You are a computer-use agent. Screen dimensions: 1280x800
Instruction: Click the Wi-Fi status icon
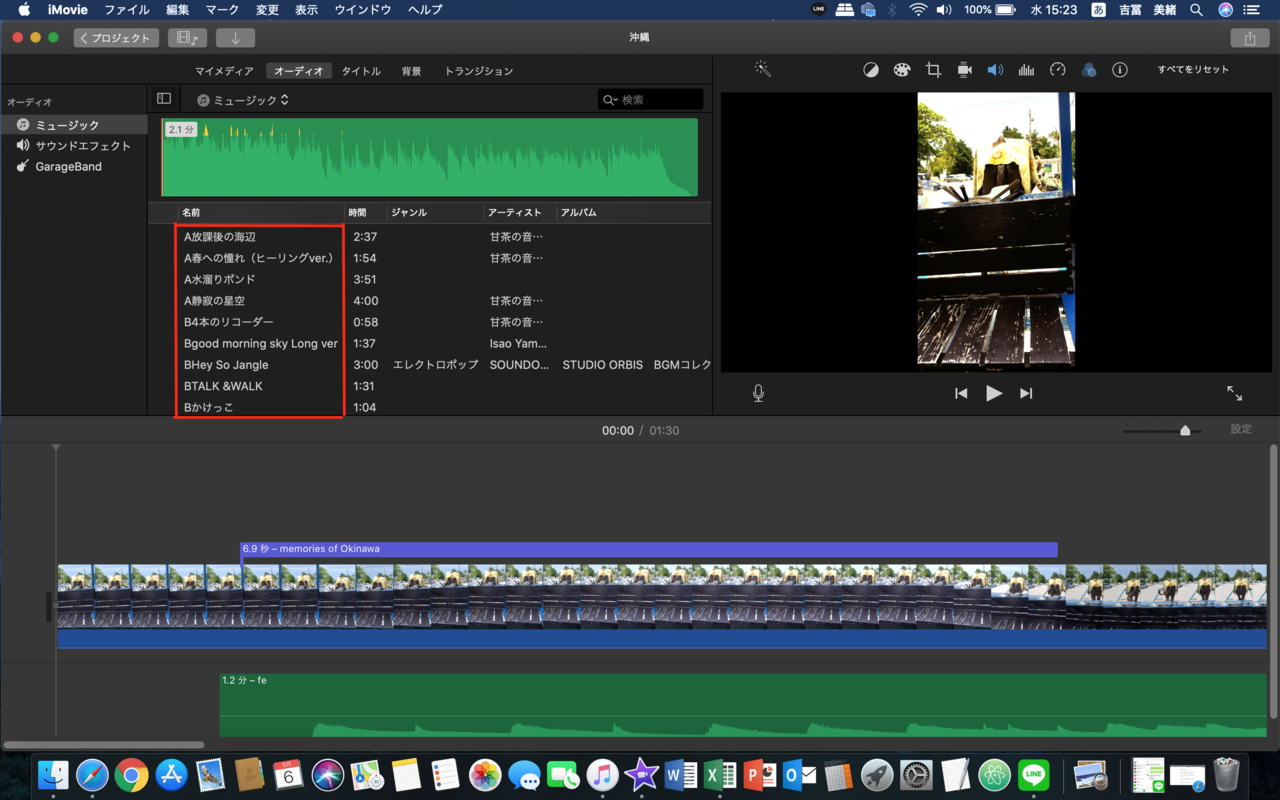coord(918,10)
